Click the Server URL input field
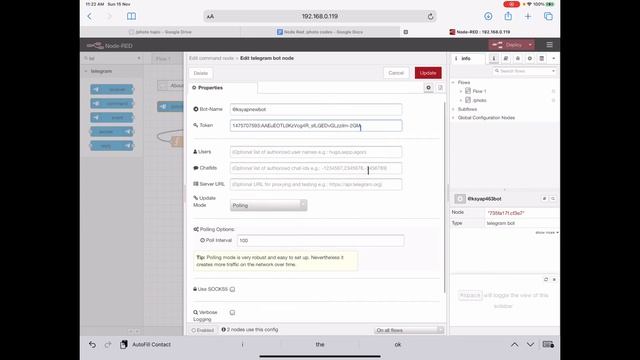 pos(316,184)
